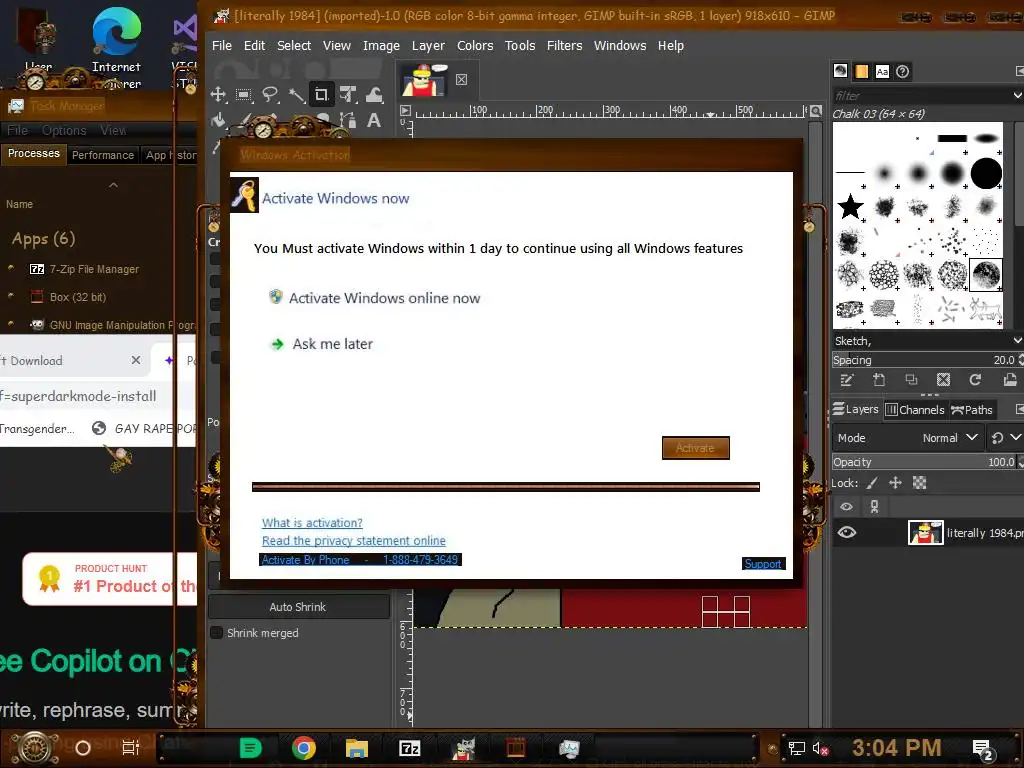This screenshot has height=768, width=1024.
Task: Open the Fonts dock tab icon
Action: pyautogui.click(x=882, y=71)
